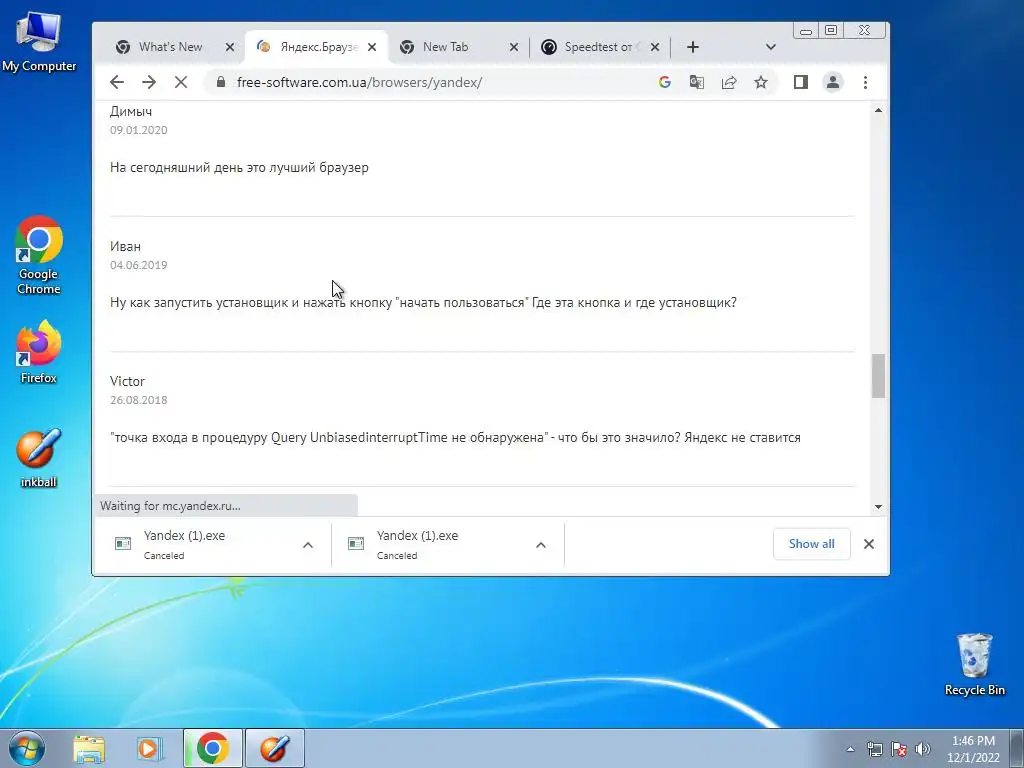Select the commenter name Victor
This screenshot has height=768, width=1024.
coord(127,381)
